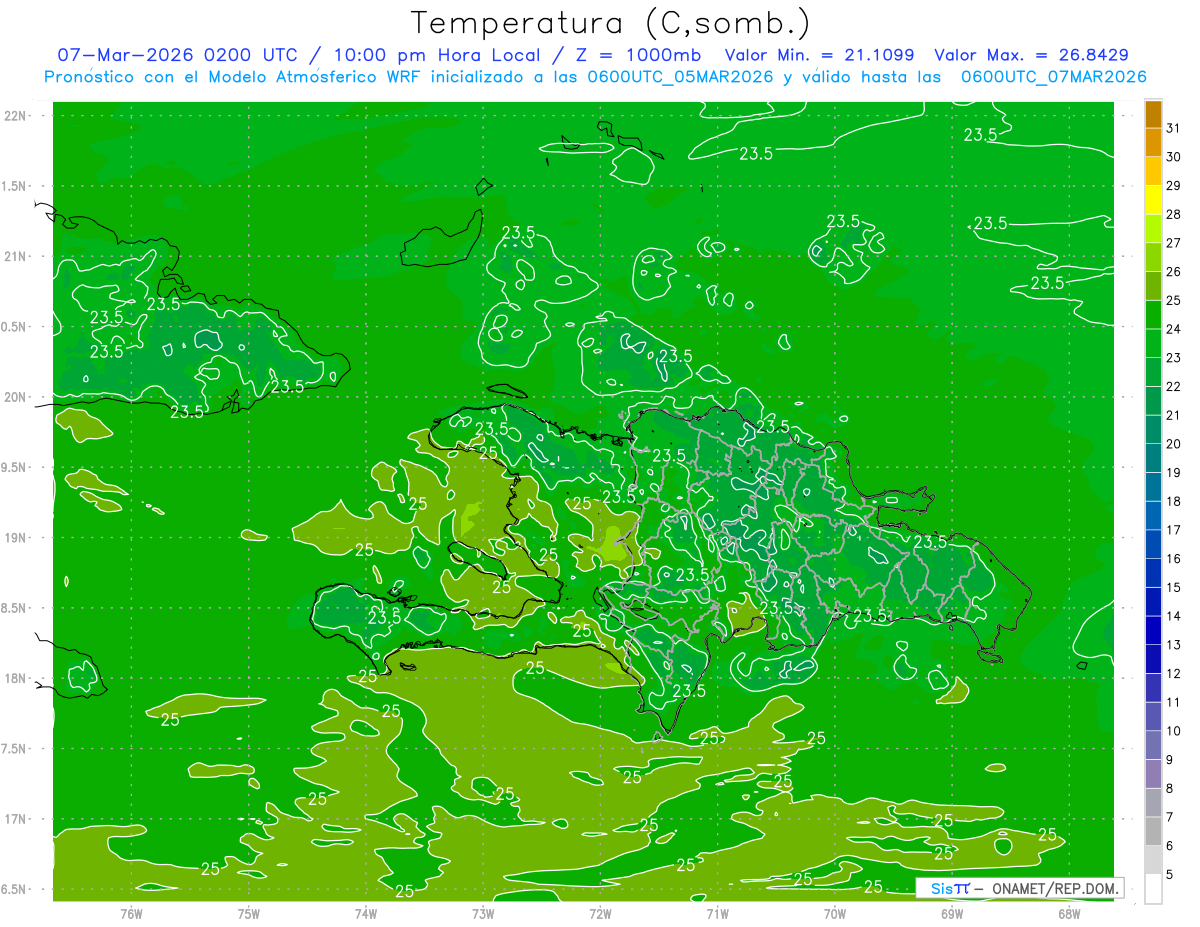Image resolution: width=1200 pixels, height=927 pixels.
Task: Click the 76W longitude axis label
Action: [131, 914]
